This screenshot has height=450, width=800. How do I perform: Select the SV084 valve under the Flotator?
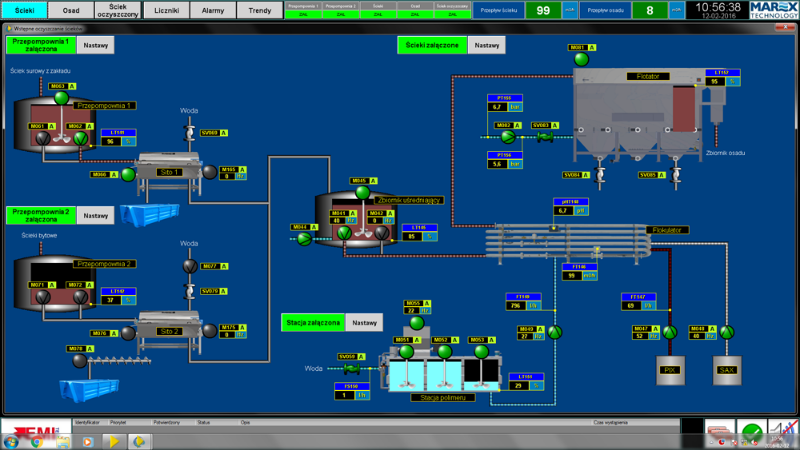(600, 175)
